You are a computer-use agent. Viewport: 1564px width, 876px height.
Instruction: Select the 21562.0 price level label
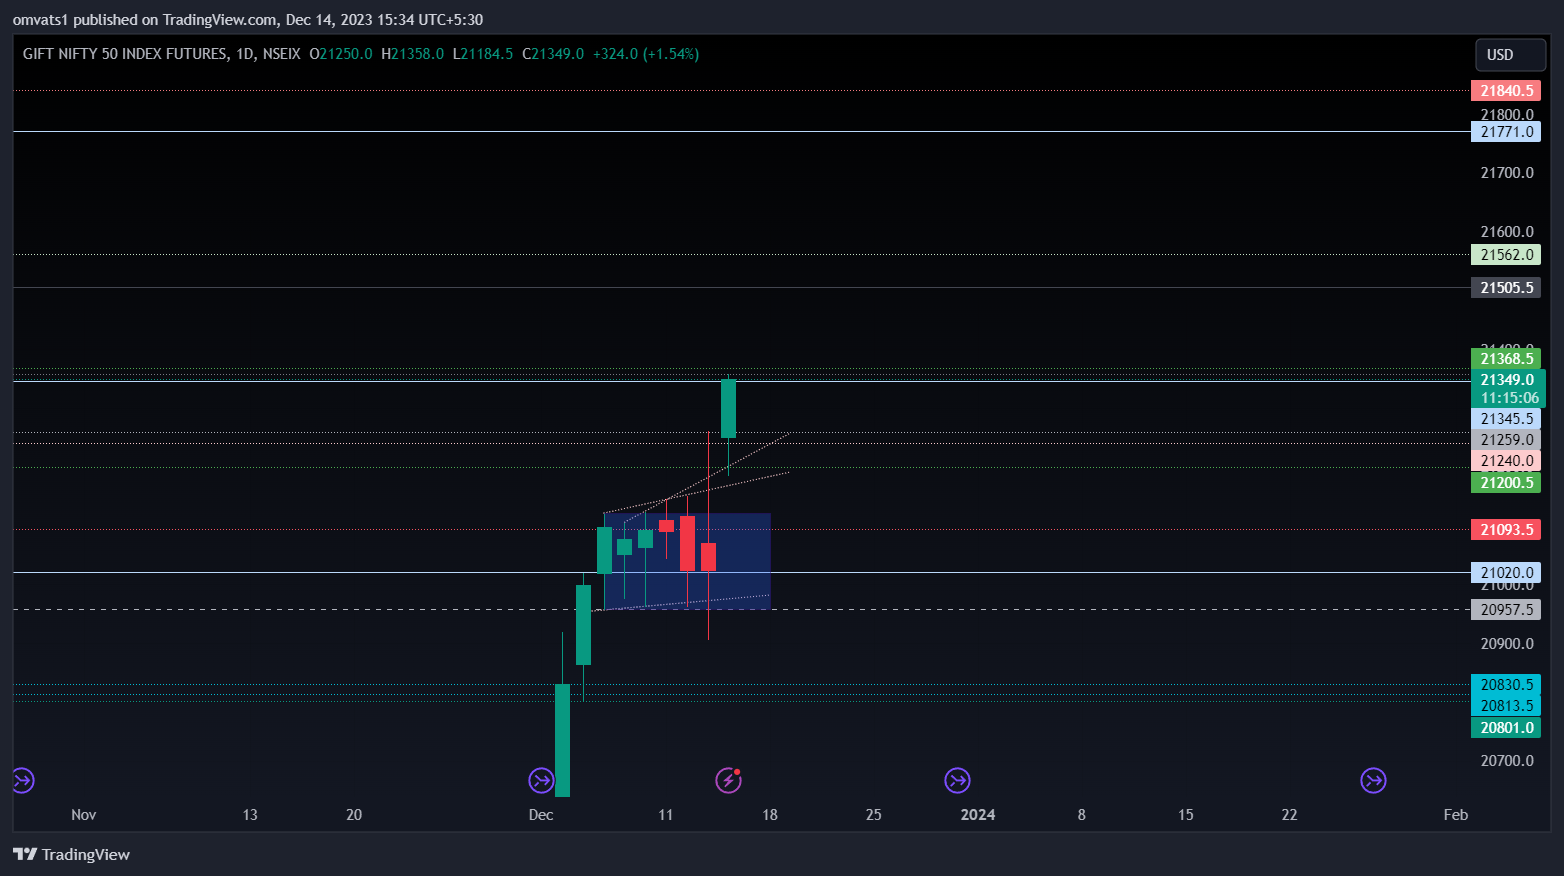click(x=1506, y=255)
